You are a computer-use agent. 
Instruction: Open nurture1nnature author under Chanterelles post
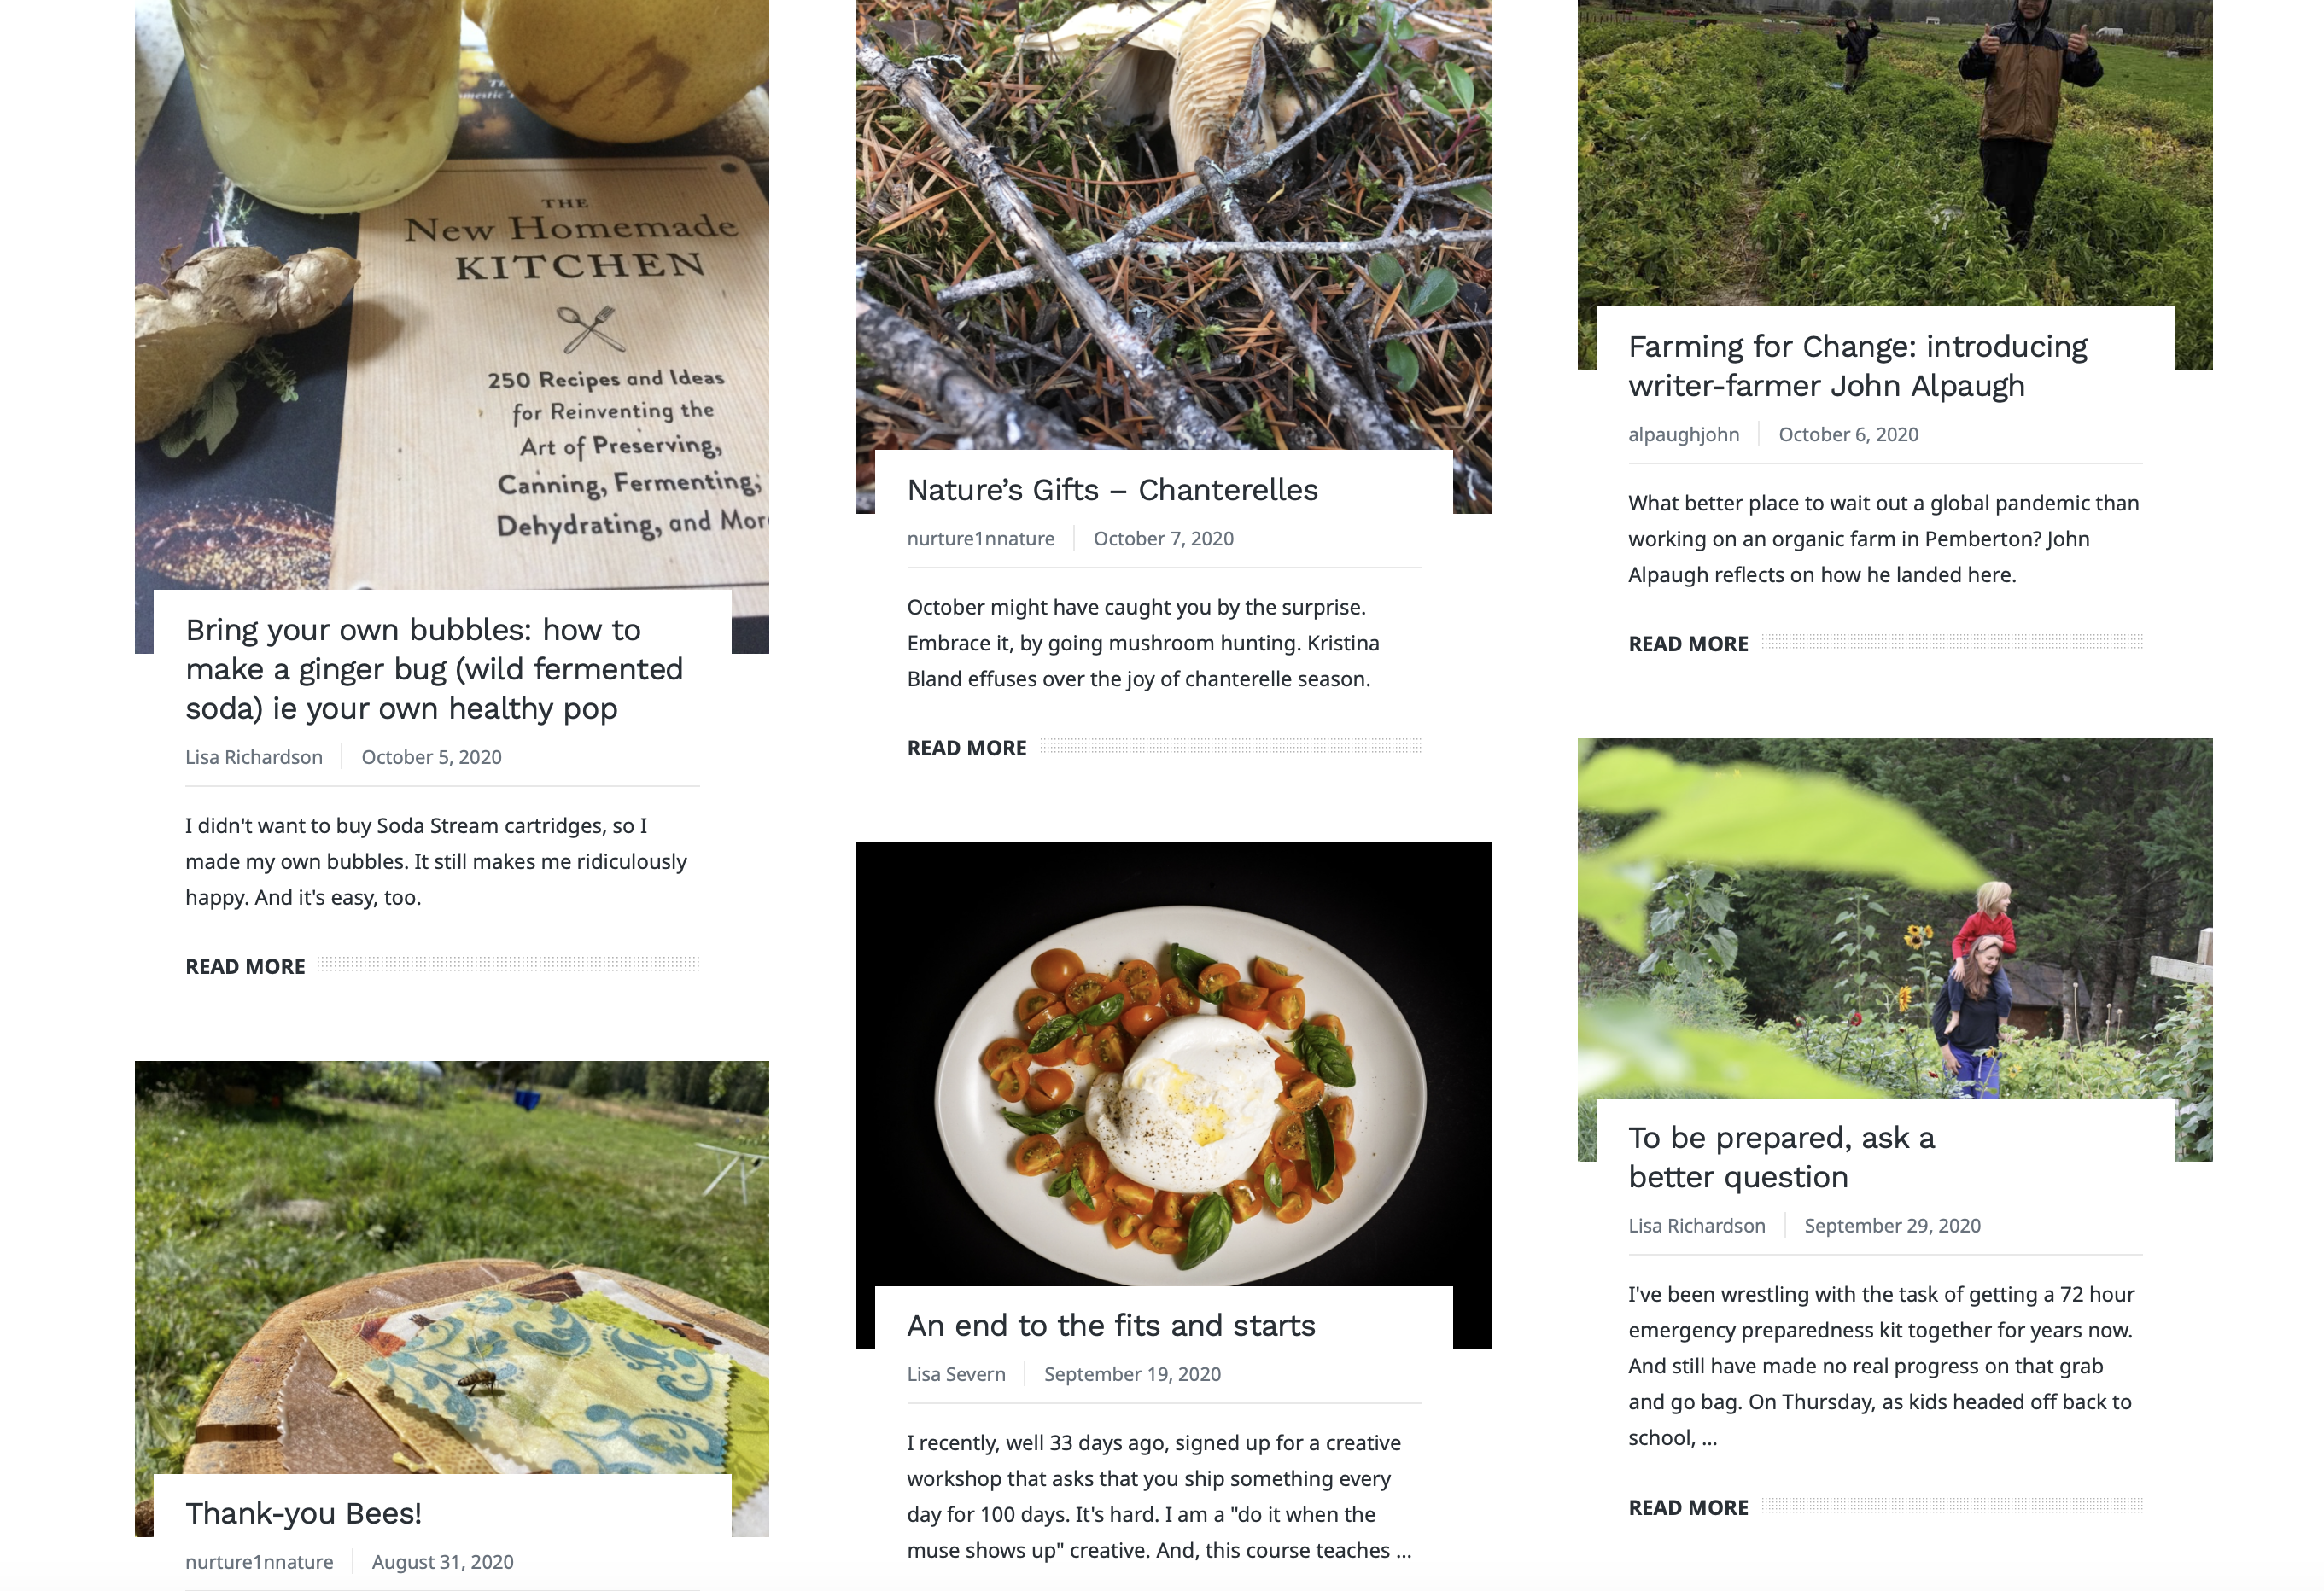point(980,539)
